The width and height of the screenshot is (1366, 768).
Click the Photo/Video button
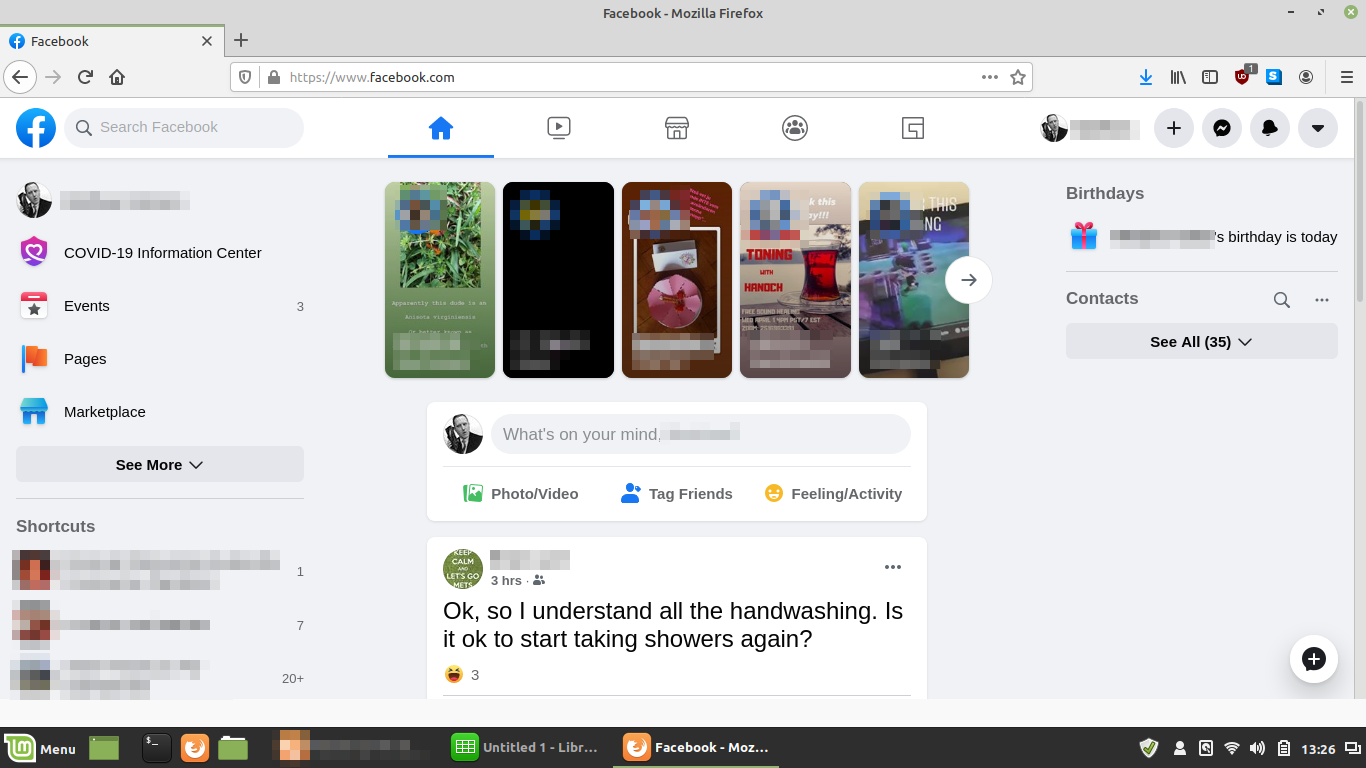click(521, 494)
